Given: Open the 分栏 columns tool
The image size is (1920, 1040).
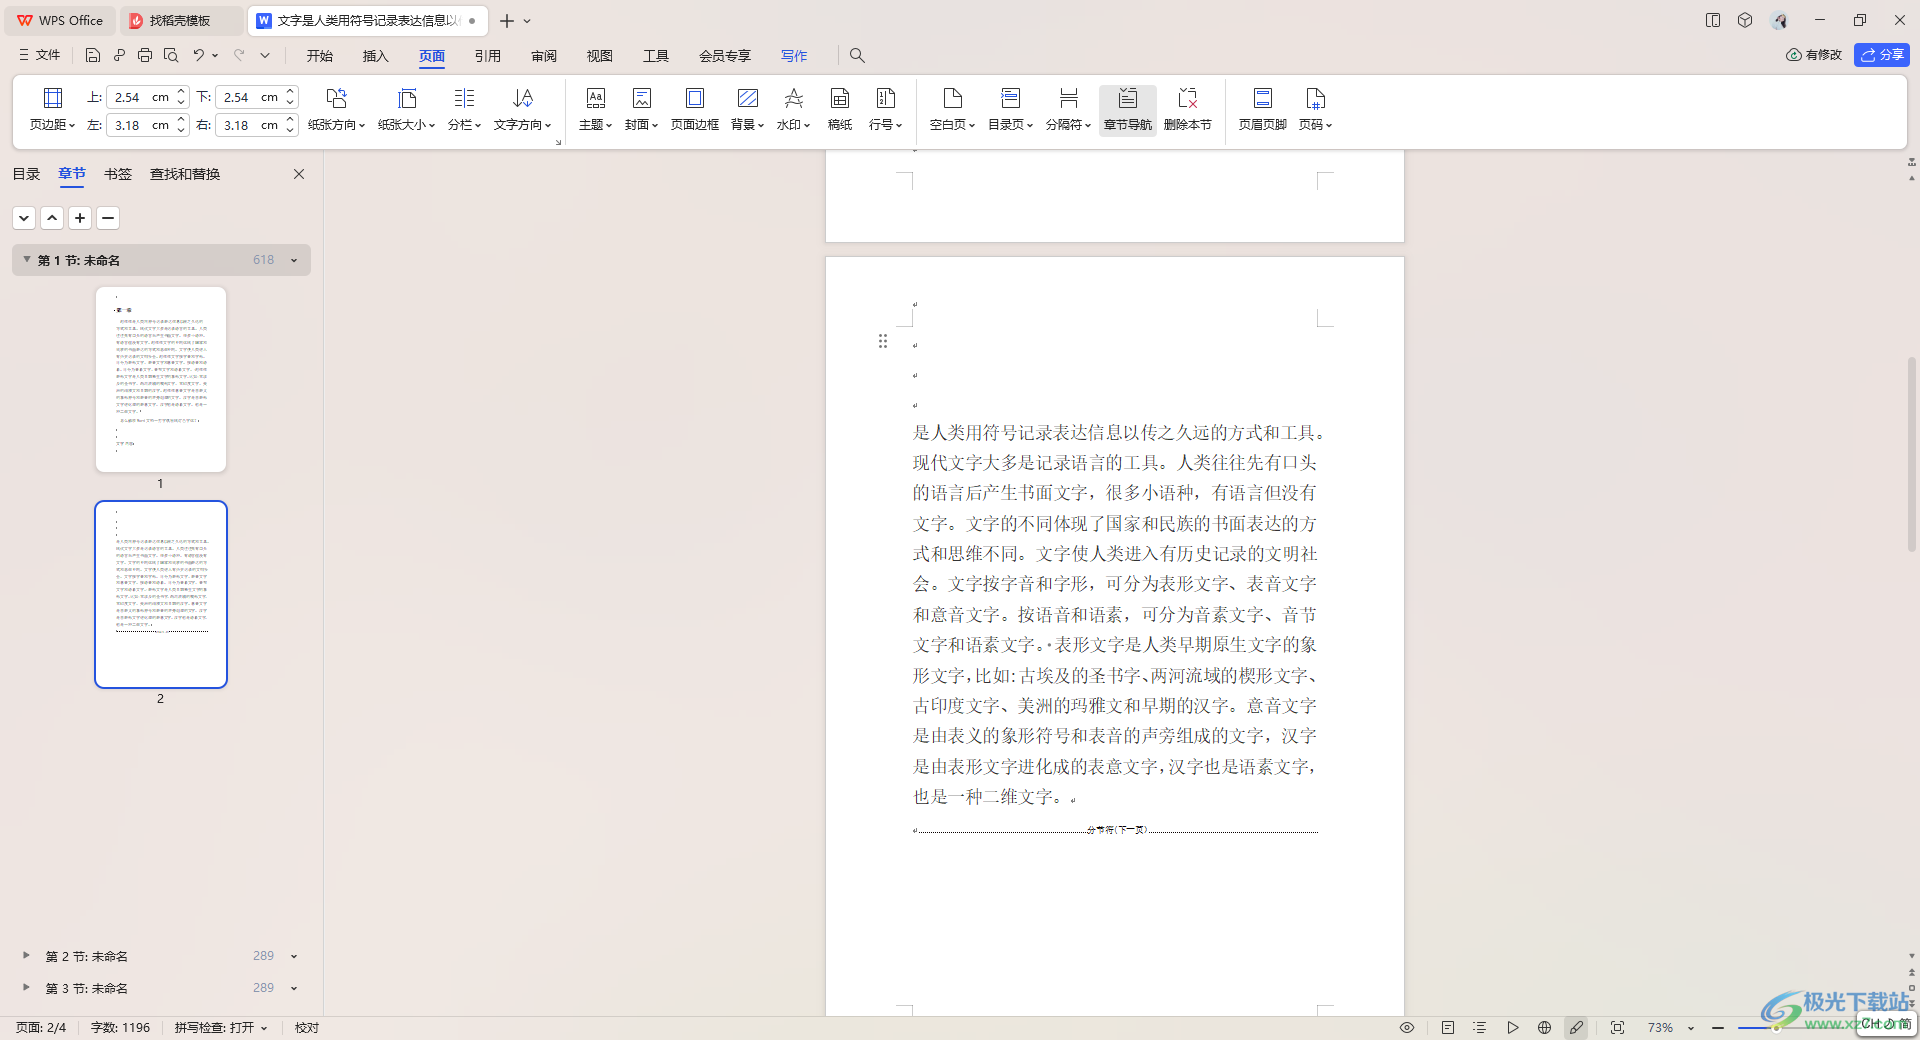Looking at the screenshot, I should pyautogui.click(x=464, y=110).
